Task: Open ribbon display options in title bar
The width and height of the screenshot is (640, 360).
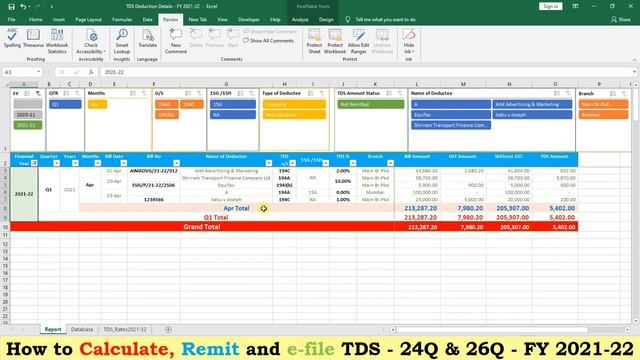Action: click(575, 7)
